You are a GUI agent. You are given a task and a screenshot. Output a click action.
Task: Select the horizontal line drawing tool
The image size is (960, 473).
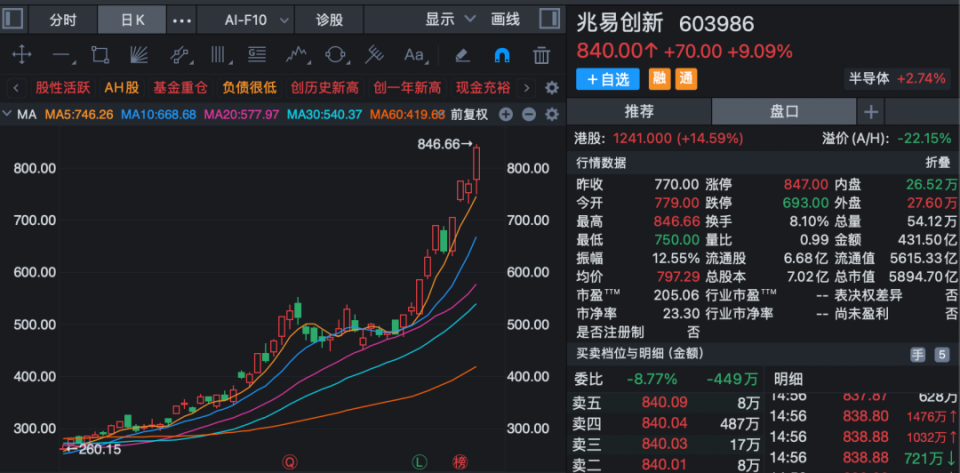62,56
